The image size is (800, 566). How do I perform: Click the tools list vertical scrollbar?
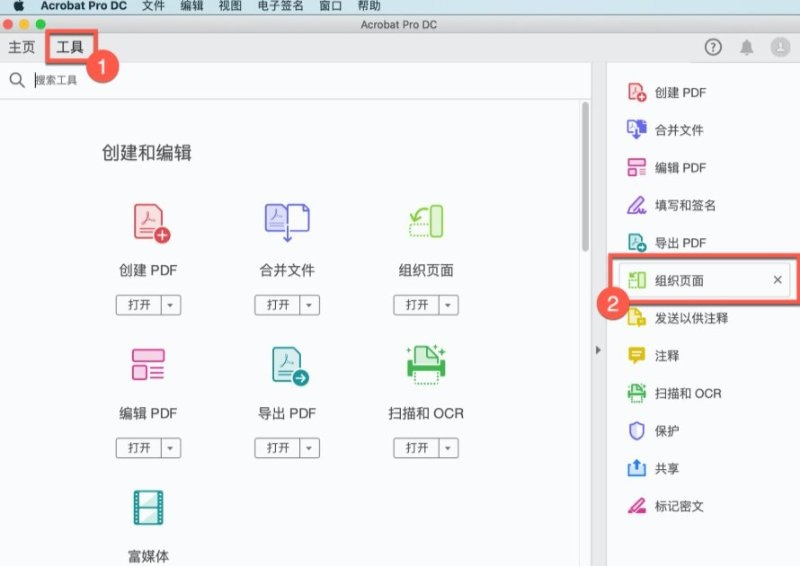(585, 177)
